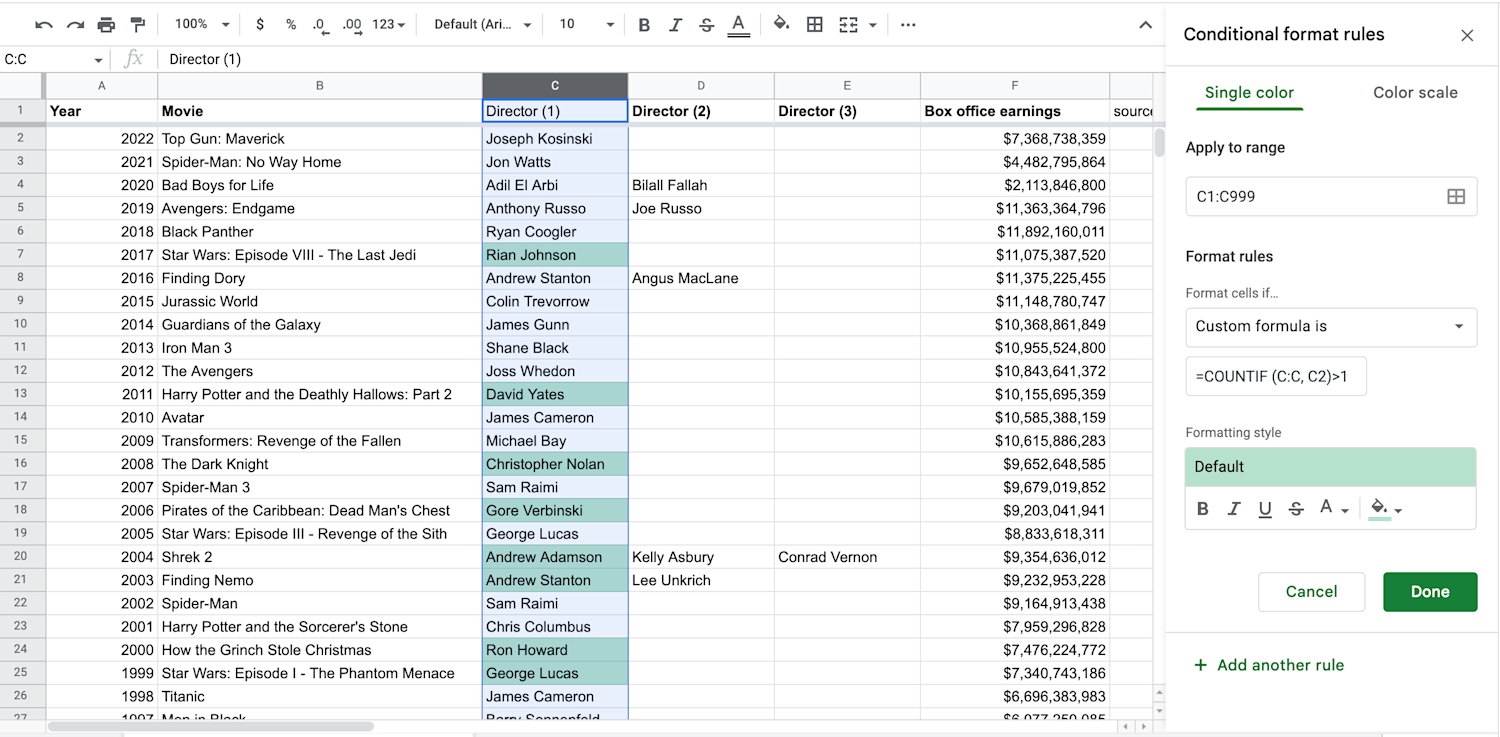Image resolution: width=1500 pixels, height=737 pixels.
Task: Click the Director (2) header cell
Action: coord(701,111)
